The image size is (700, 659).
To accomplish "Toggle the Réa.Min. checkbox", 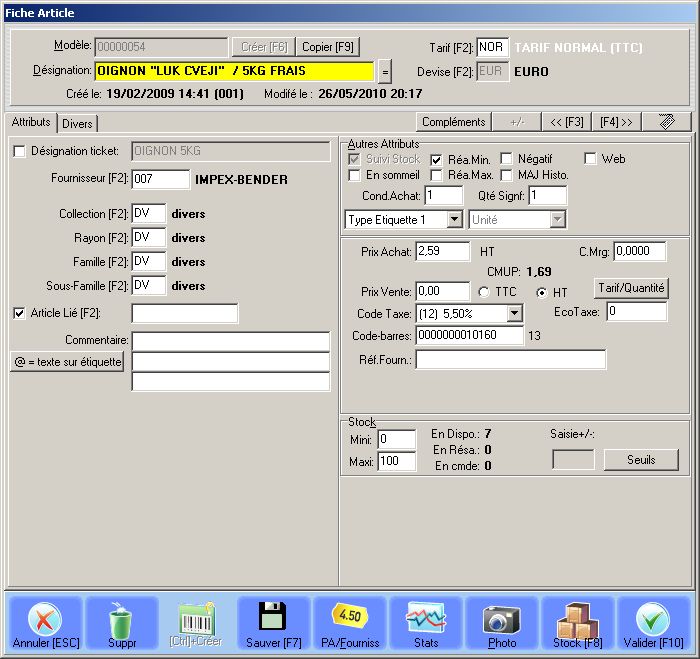I will click(436, 159).
